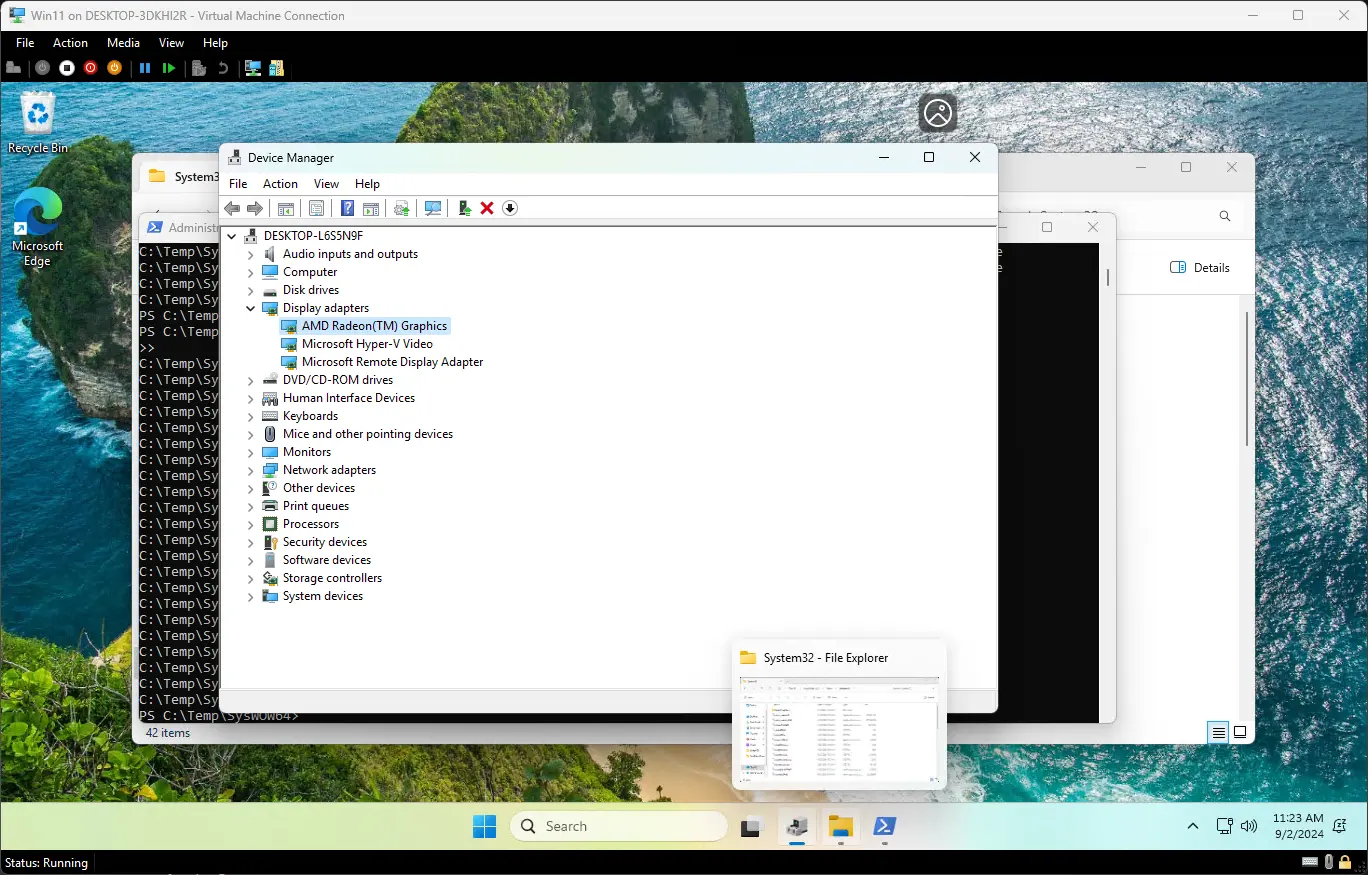The width and height of the screenshot is (1368, 875).
Task: Click the Forward arrow in Device Manager toolbar
Action: click(x=255, y=208)
